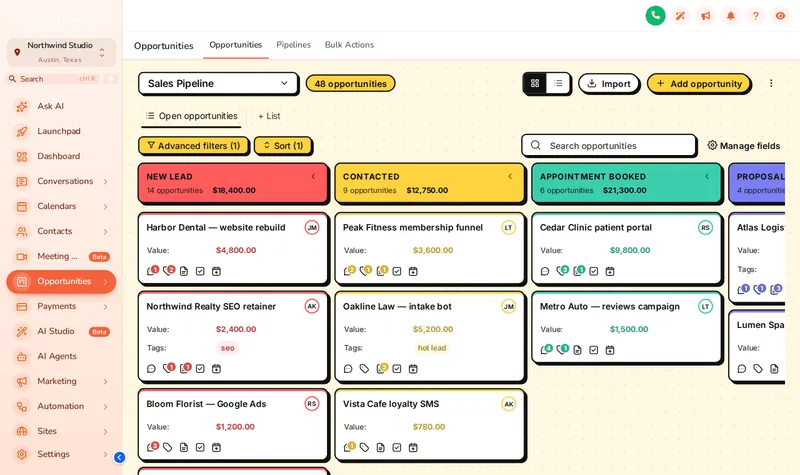Image resolution: width=800 pixels, height=475 pixels.
Task: Add a new view with + List
Action: [269, 116]
